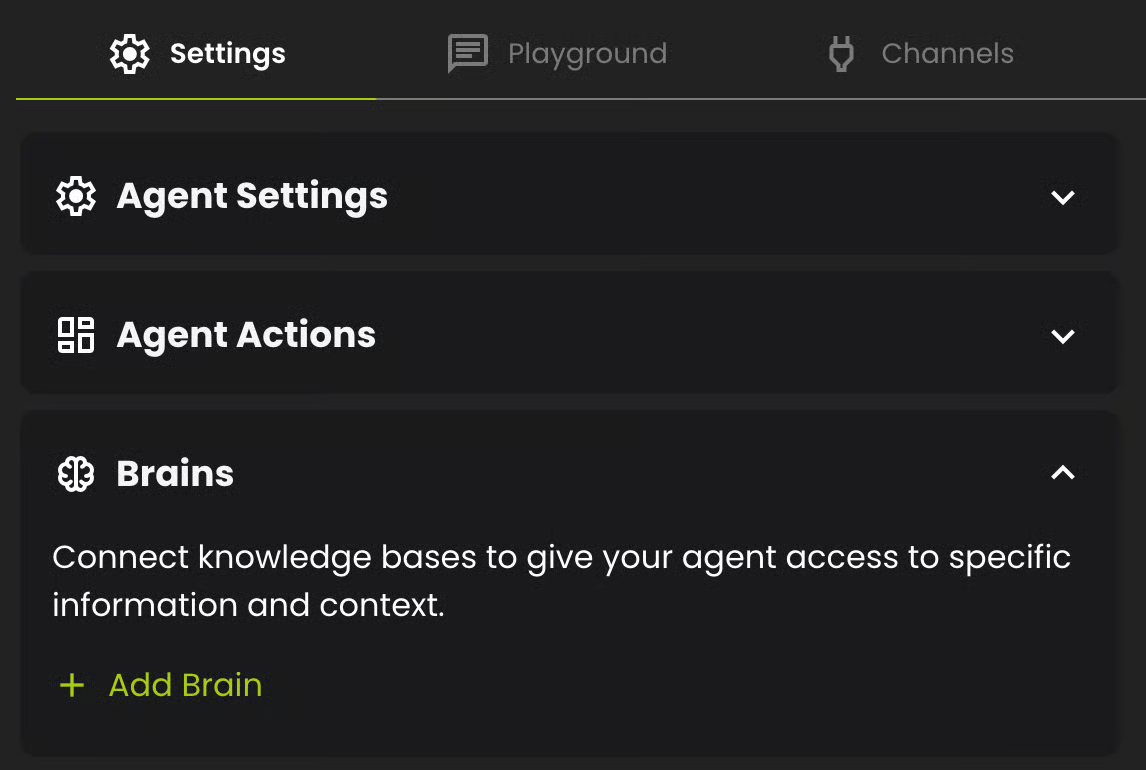Click the green underline below Settings tab
The height and width of the screenshot is (770, 1146).
click(196, 99)
